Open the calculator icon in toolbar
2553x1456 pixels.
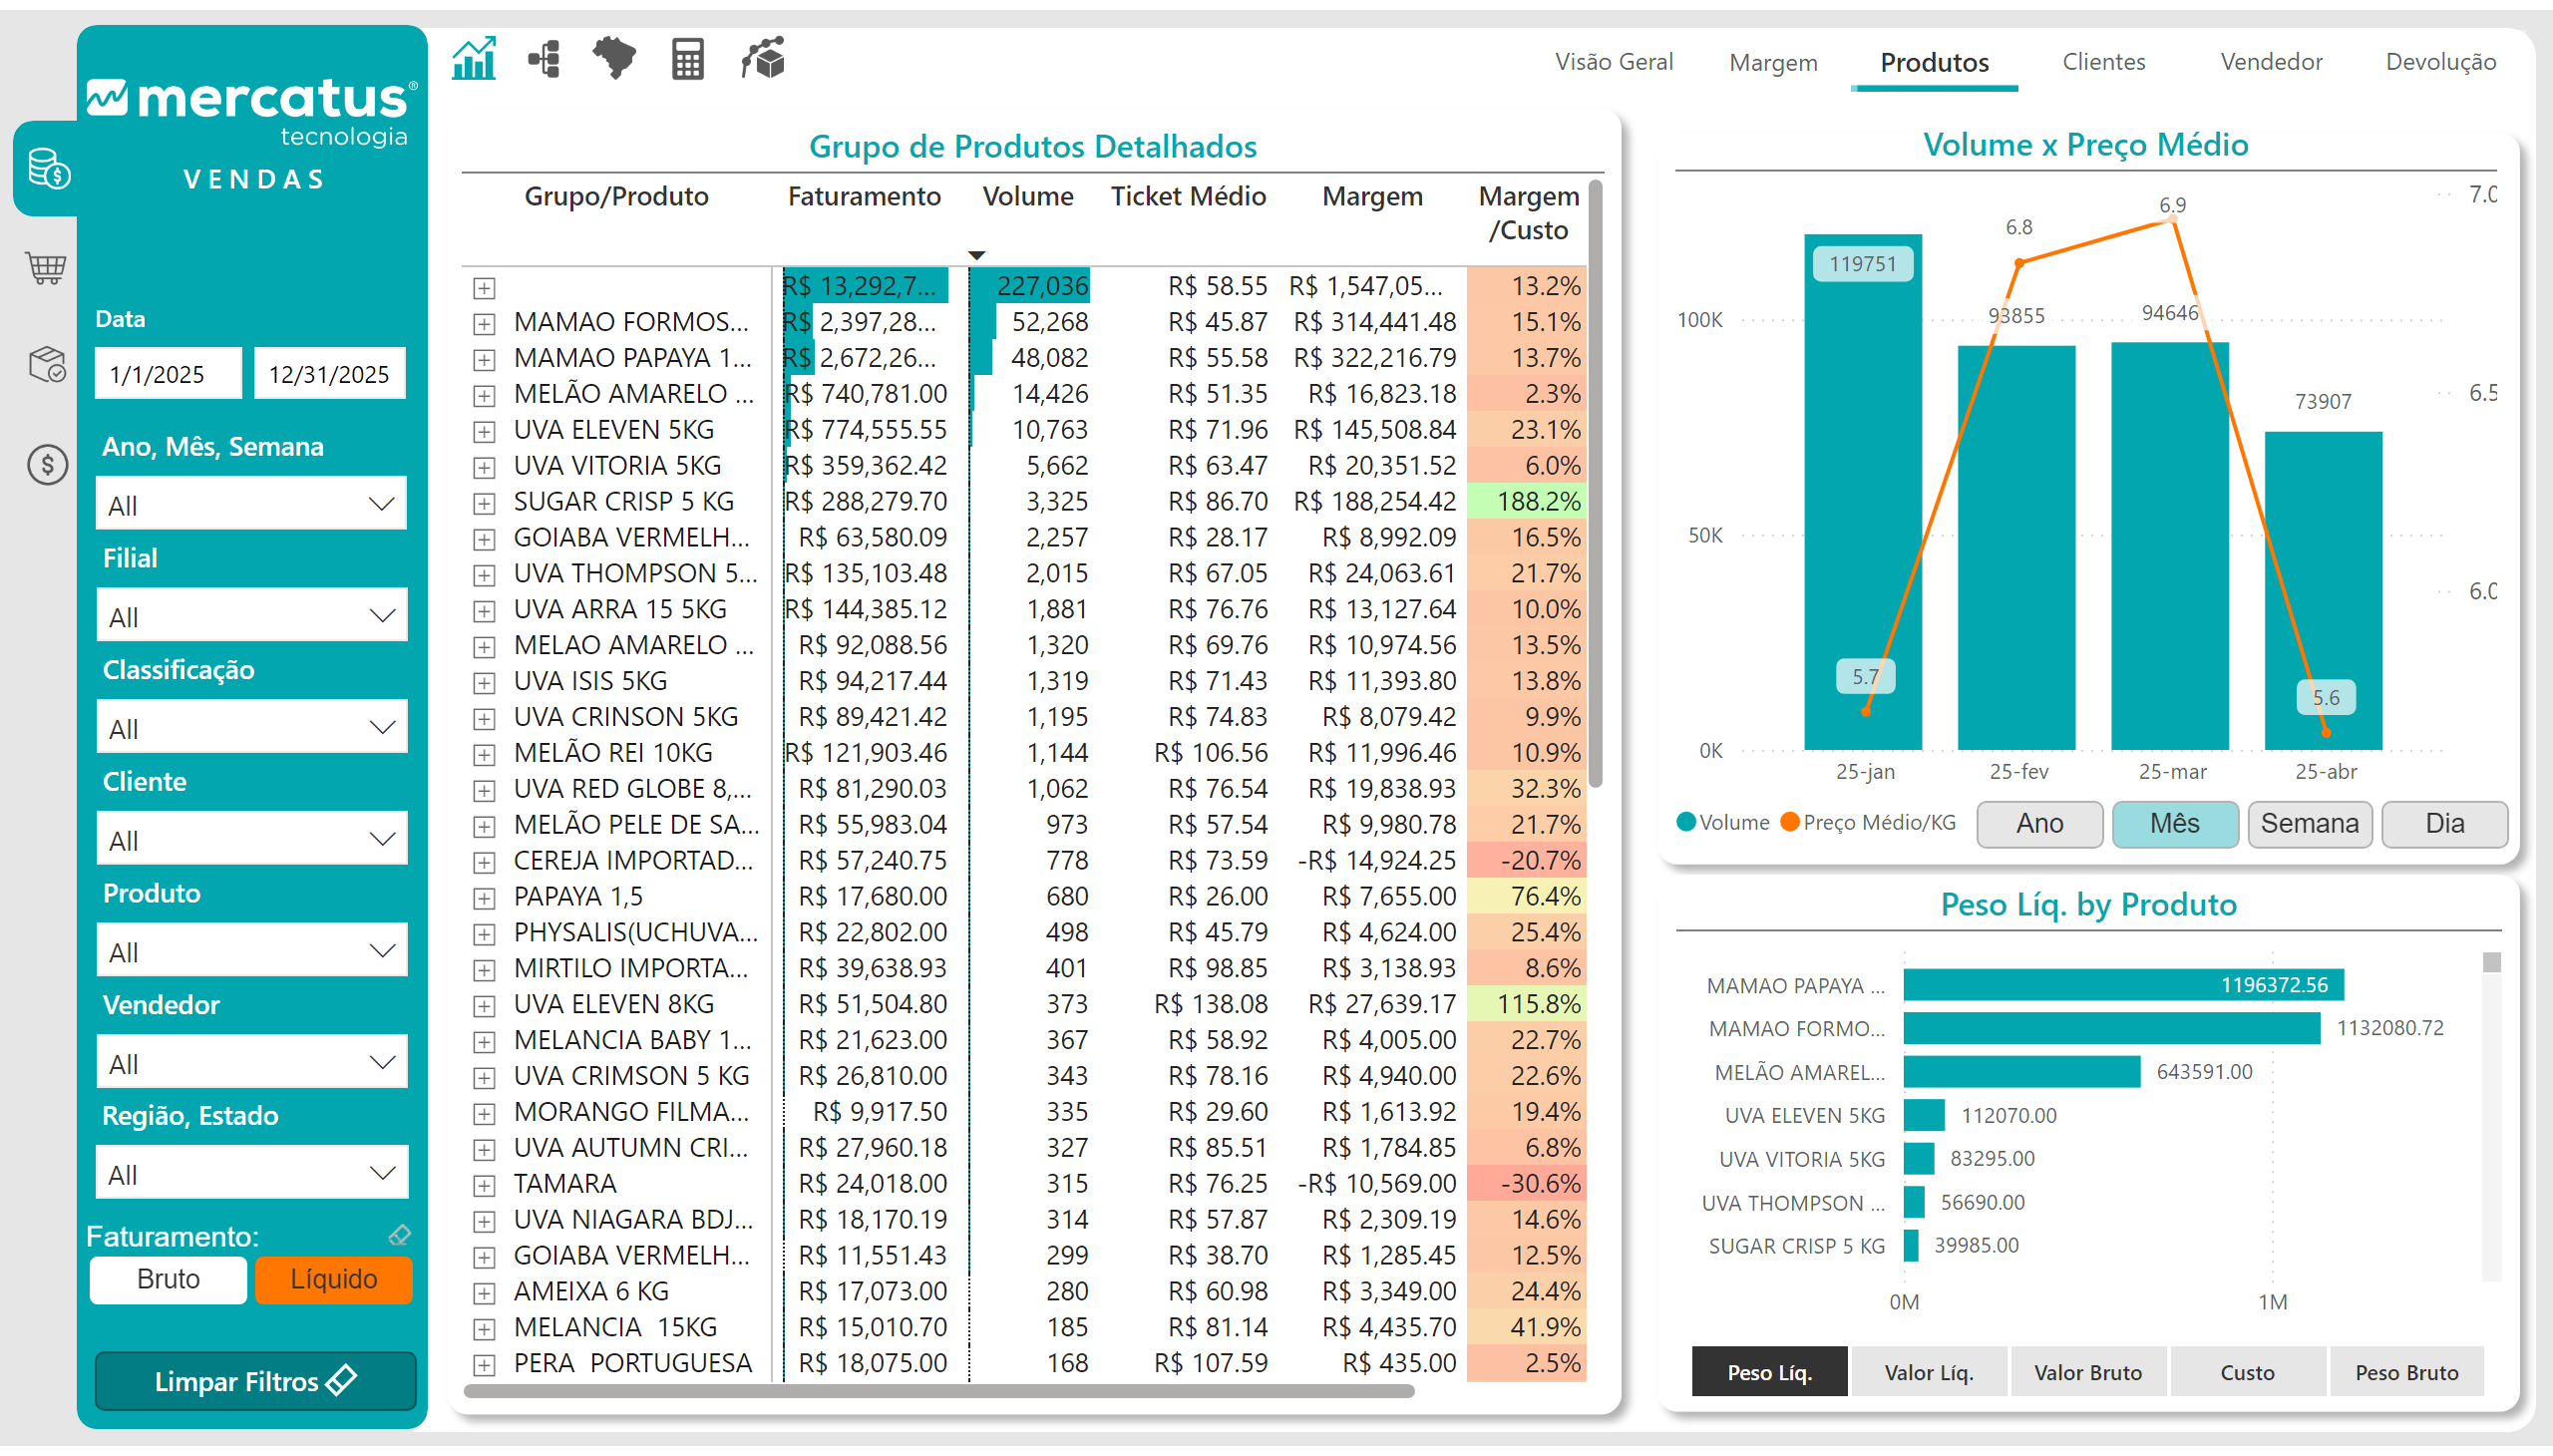point(687,60)
